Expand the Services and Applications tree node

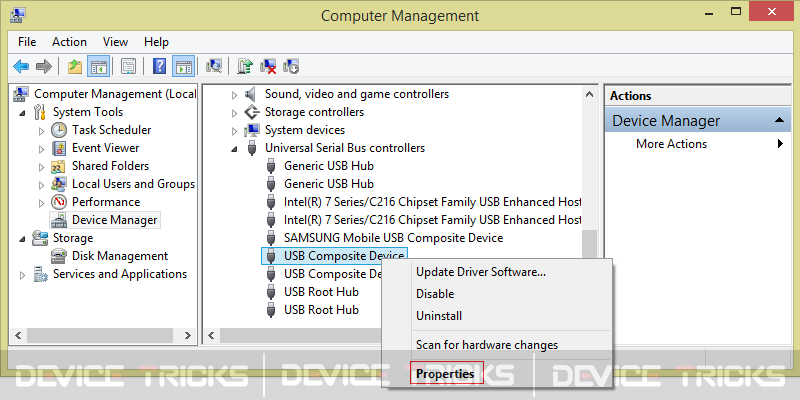click(x=22, y=274)
